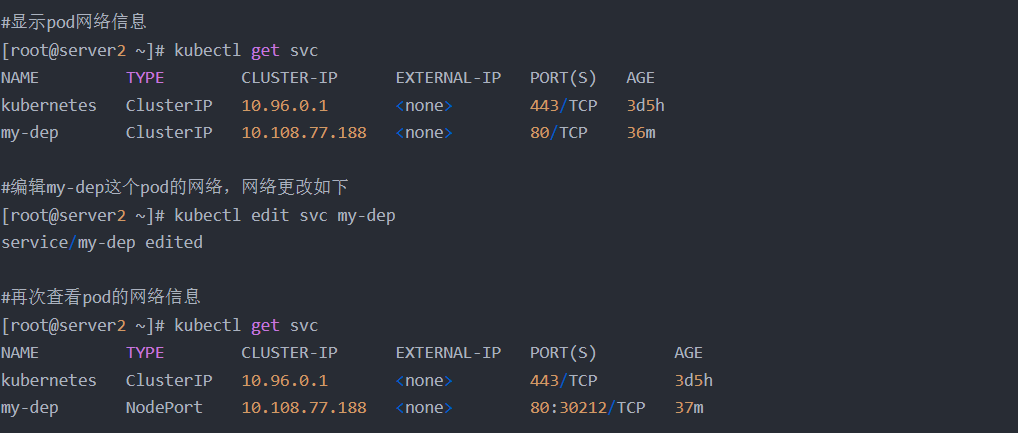Select the "kubectl get svc" command below the 再次查看 comment
The width and height of the screenshot is (1018, 433).
click(246, 325)
